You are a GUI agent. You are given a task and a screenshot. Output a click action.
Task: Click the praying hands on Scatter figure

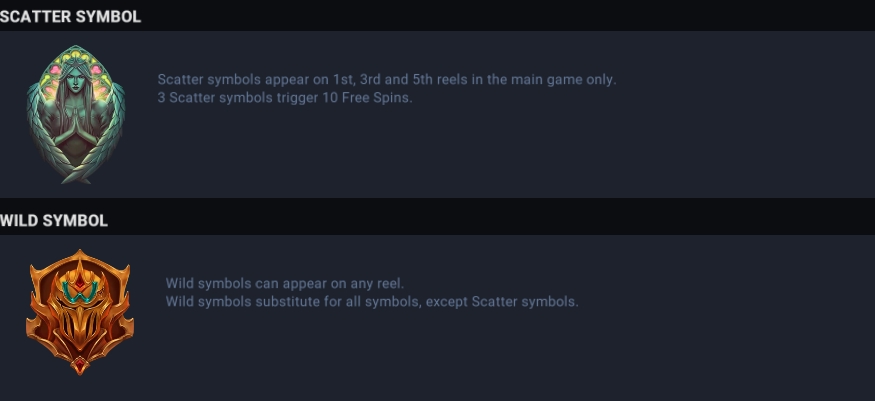(x=76, y=118)
